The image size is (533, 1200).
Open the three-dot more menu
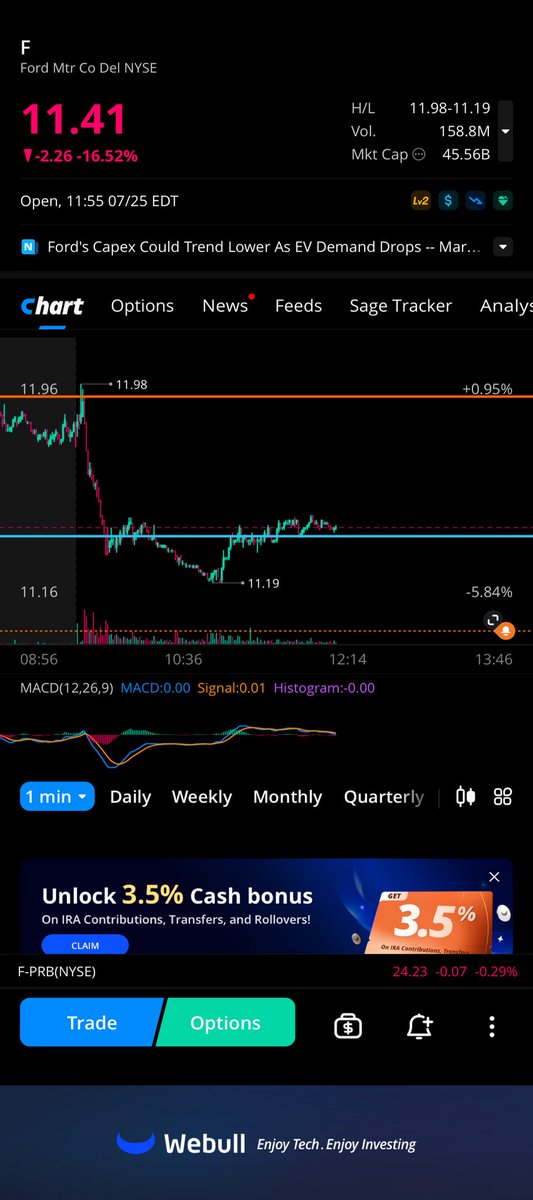point(491,1026)
